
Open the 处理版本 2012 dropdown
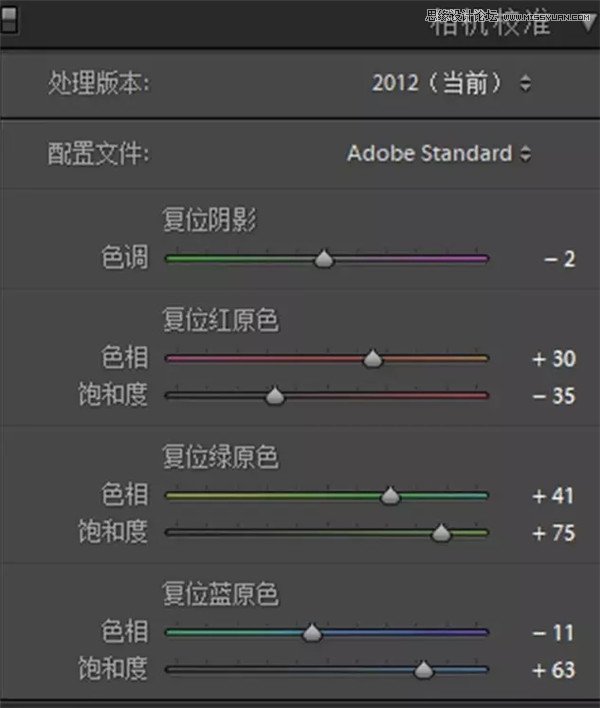click(451, 84)
